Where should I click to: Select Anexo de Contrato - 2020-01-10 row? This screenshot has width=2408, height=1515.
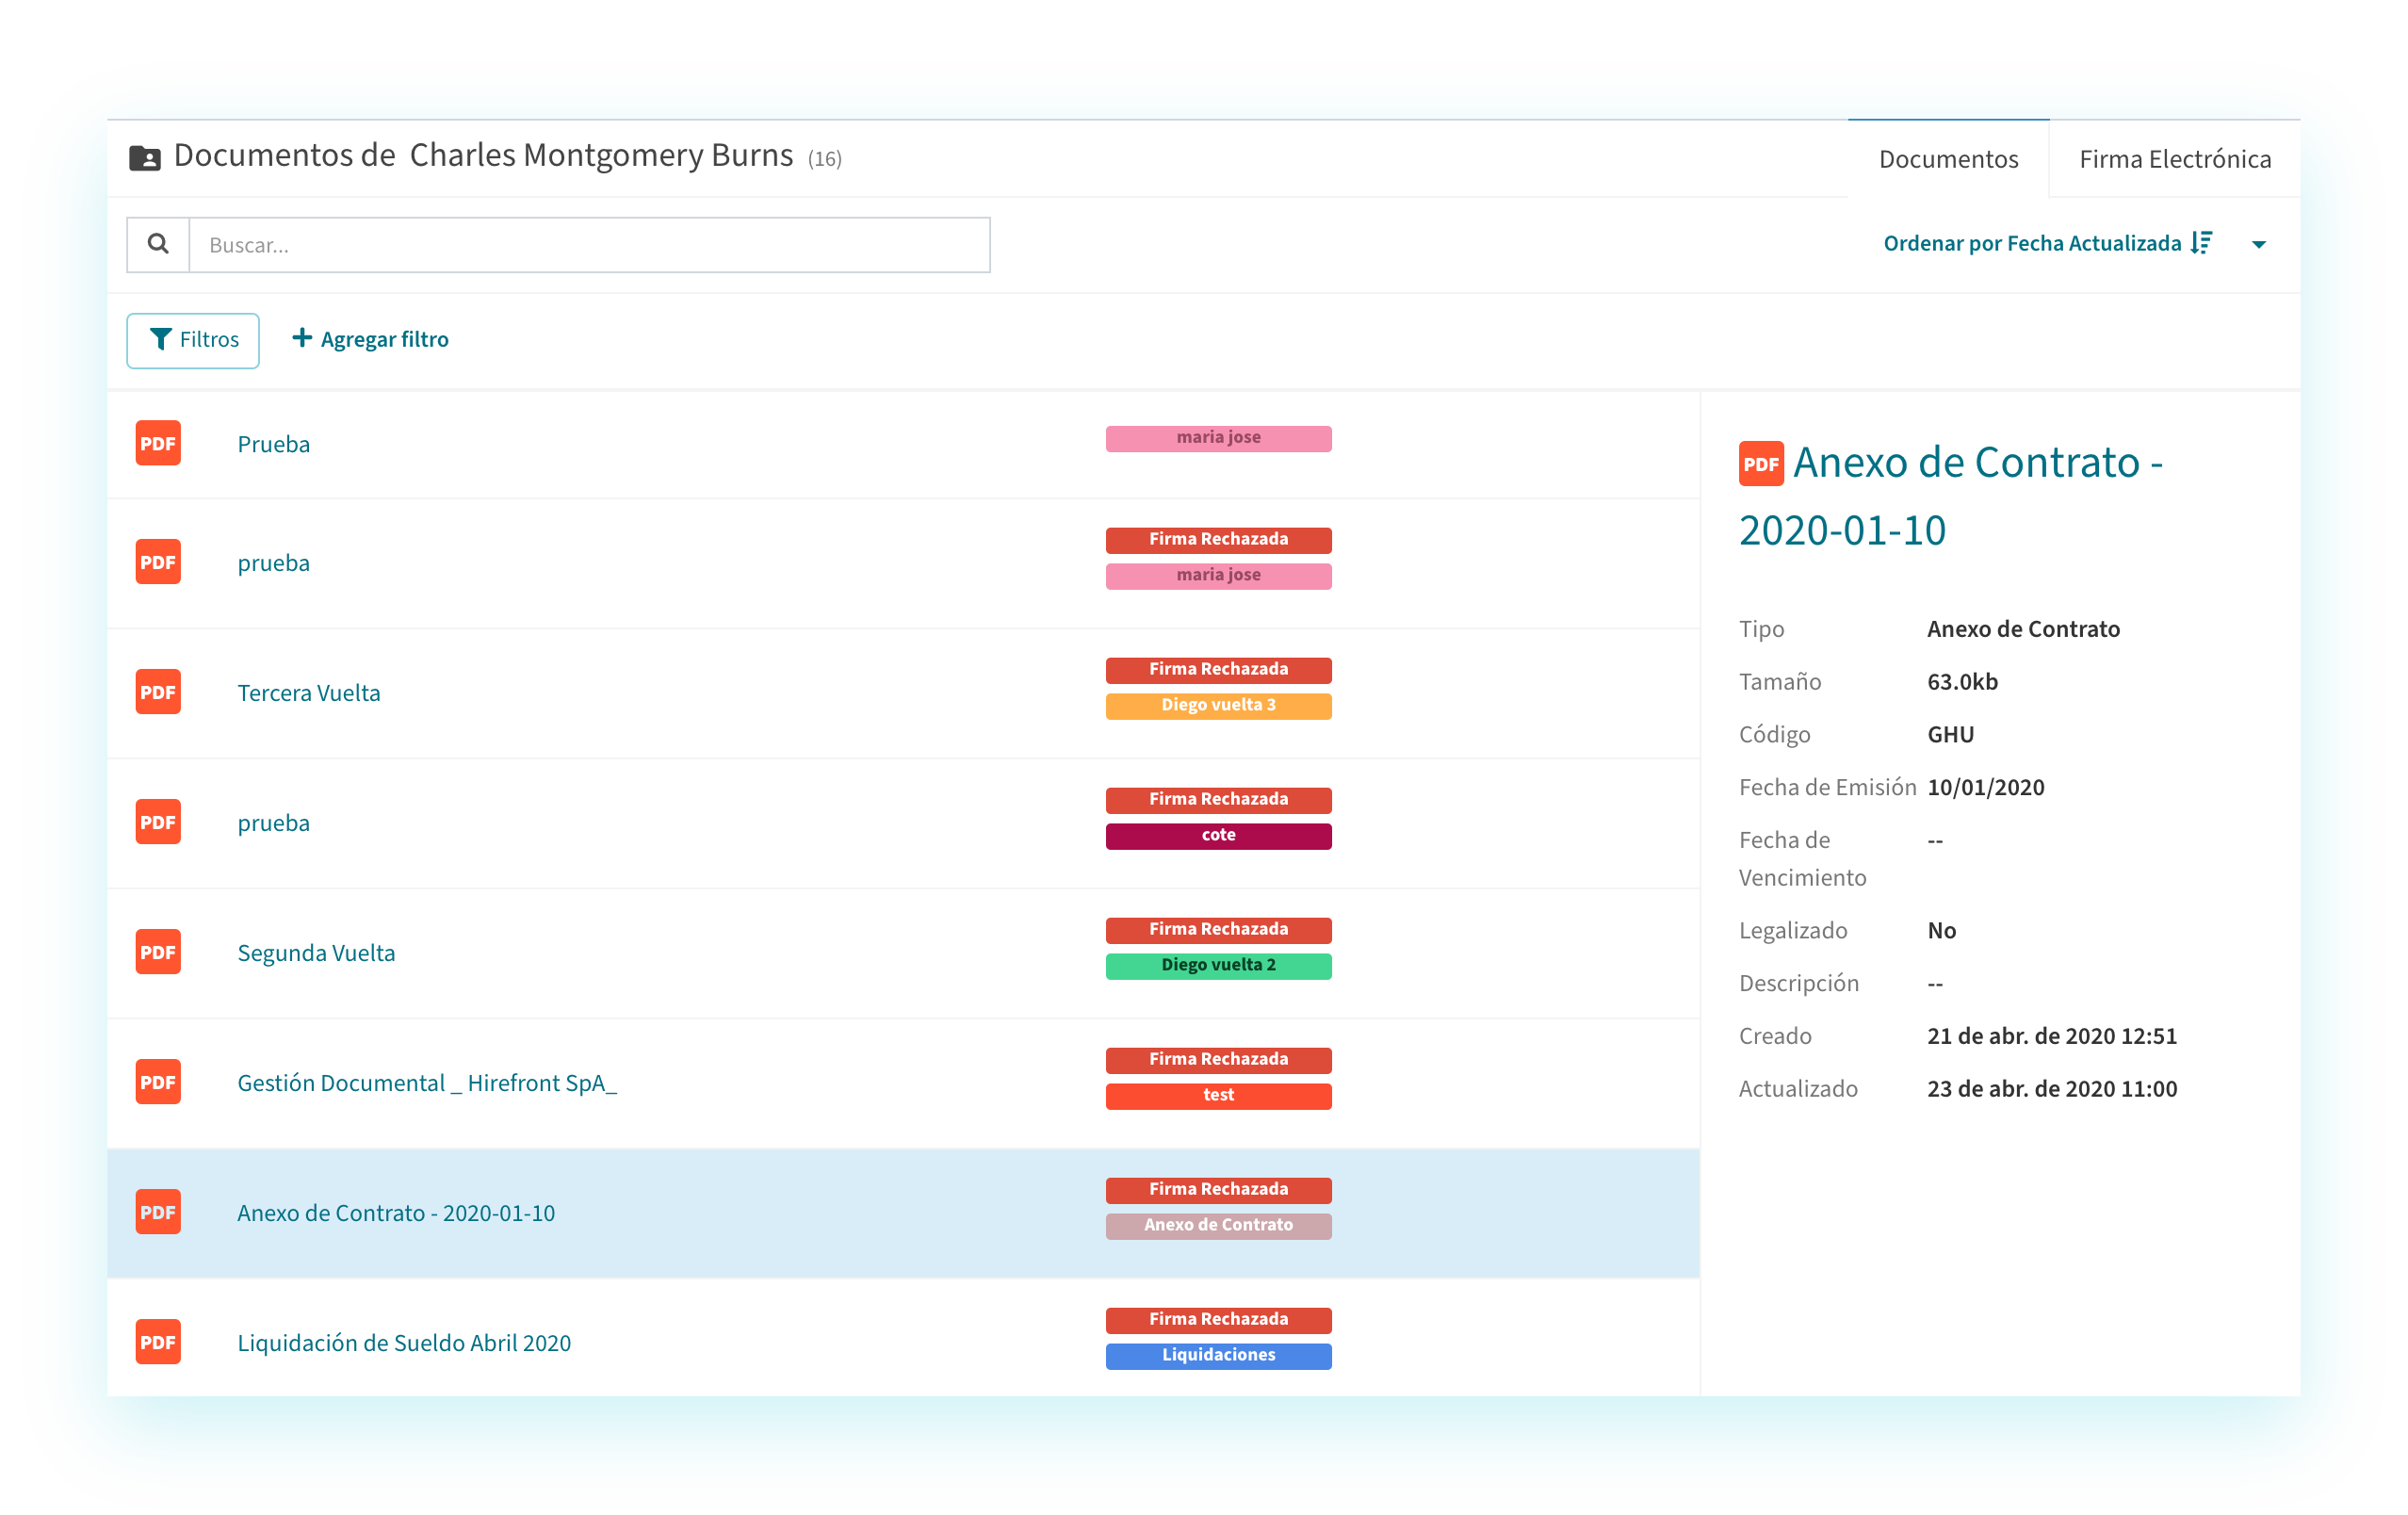coord(396,1213)
